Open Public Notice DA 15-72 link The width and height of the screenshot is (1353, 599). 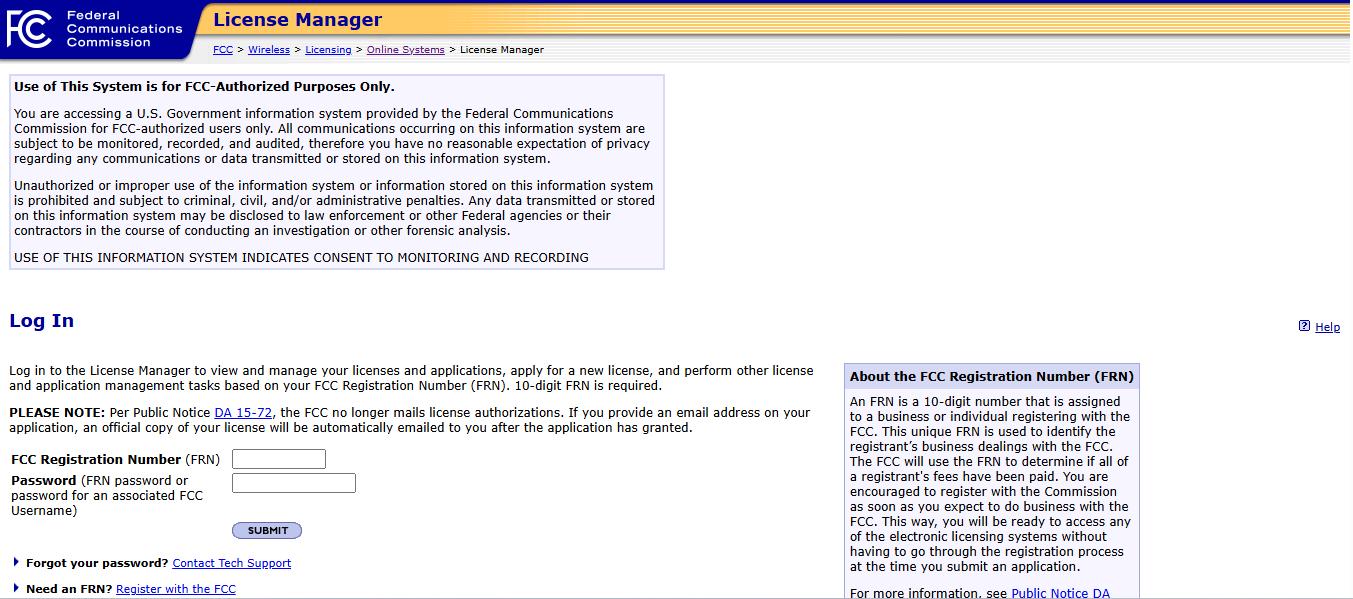click(x=243, y=413)
